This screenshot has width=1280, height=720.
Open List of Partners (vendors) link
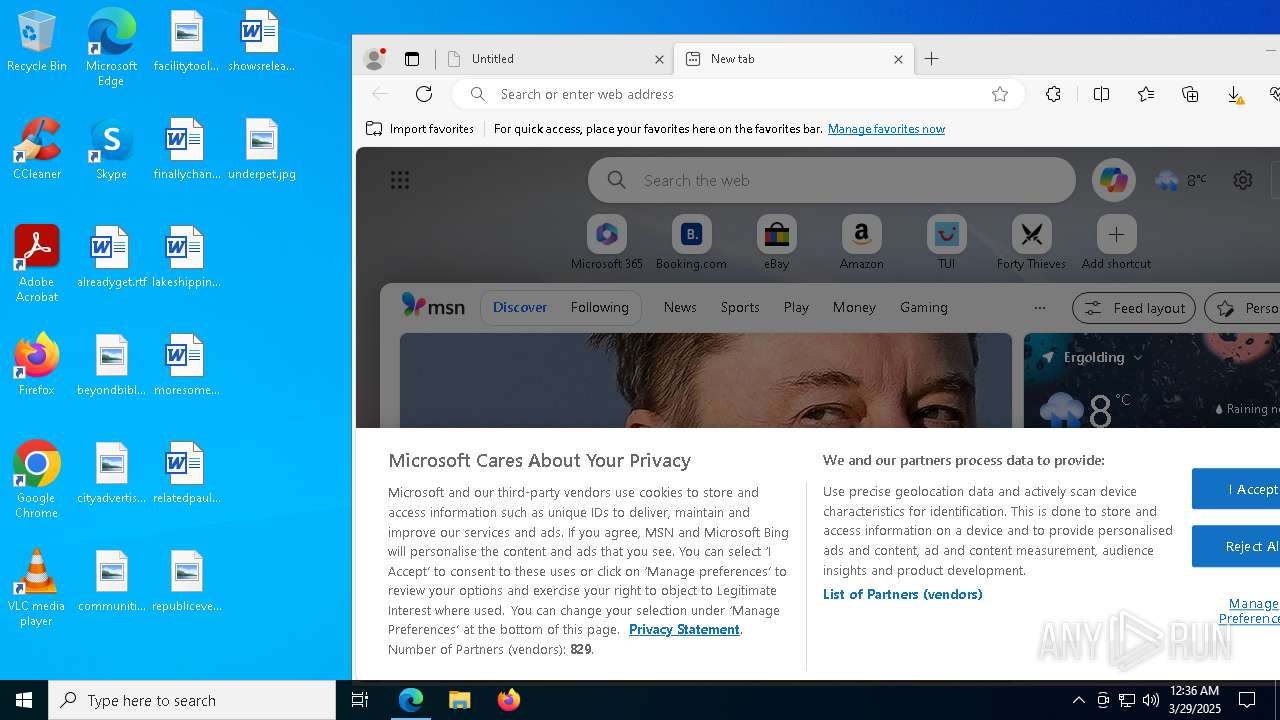(902, 594)
